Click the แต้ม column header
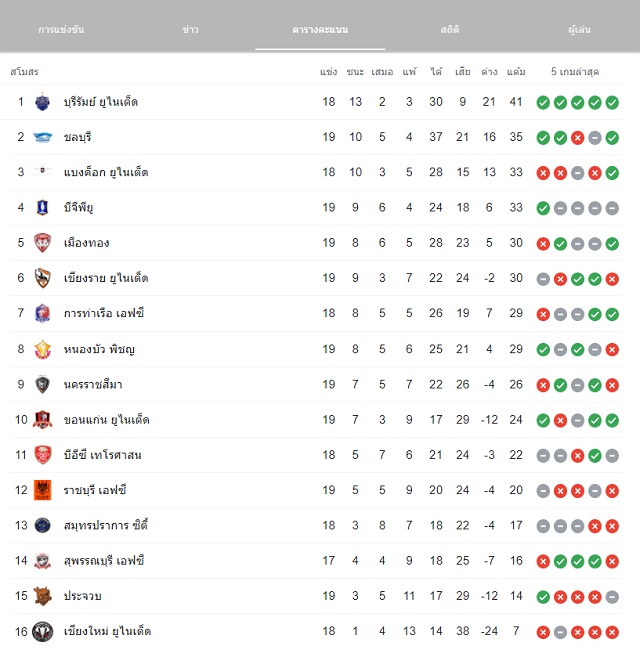Image resolution: width=640 pixels, height=657 pixels. 516,72
